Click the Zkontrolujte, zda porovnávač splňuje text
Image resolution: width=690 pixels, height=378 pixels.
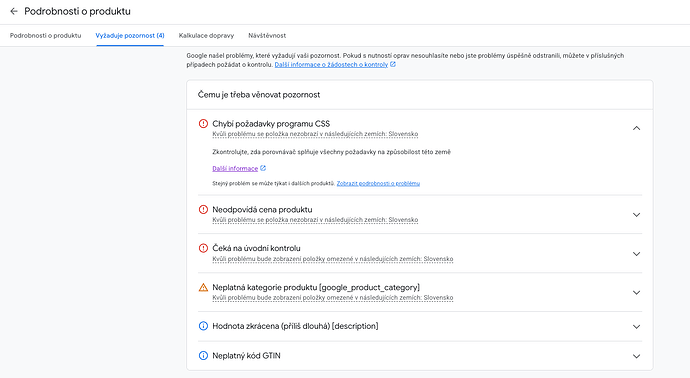332,152
